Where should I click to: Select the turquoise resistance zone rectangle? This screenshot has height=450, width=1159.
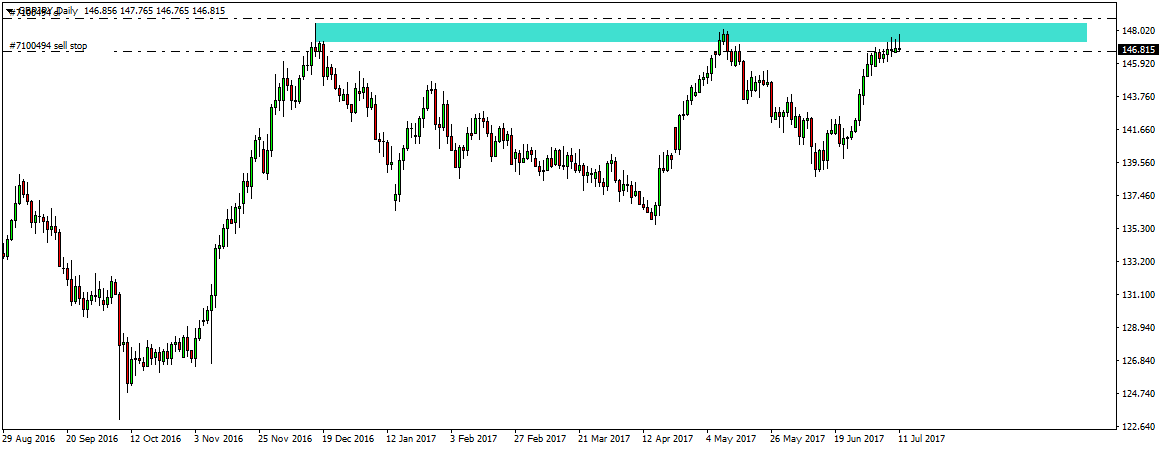click(701, 33)
